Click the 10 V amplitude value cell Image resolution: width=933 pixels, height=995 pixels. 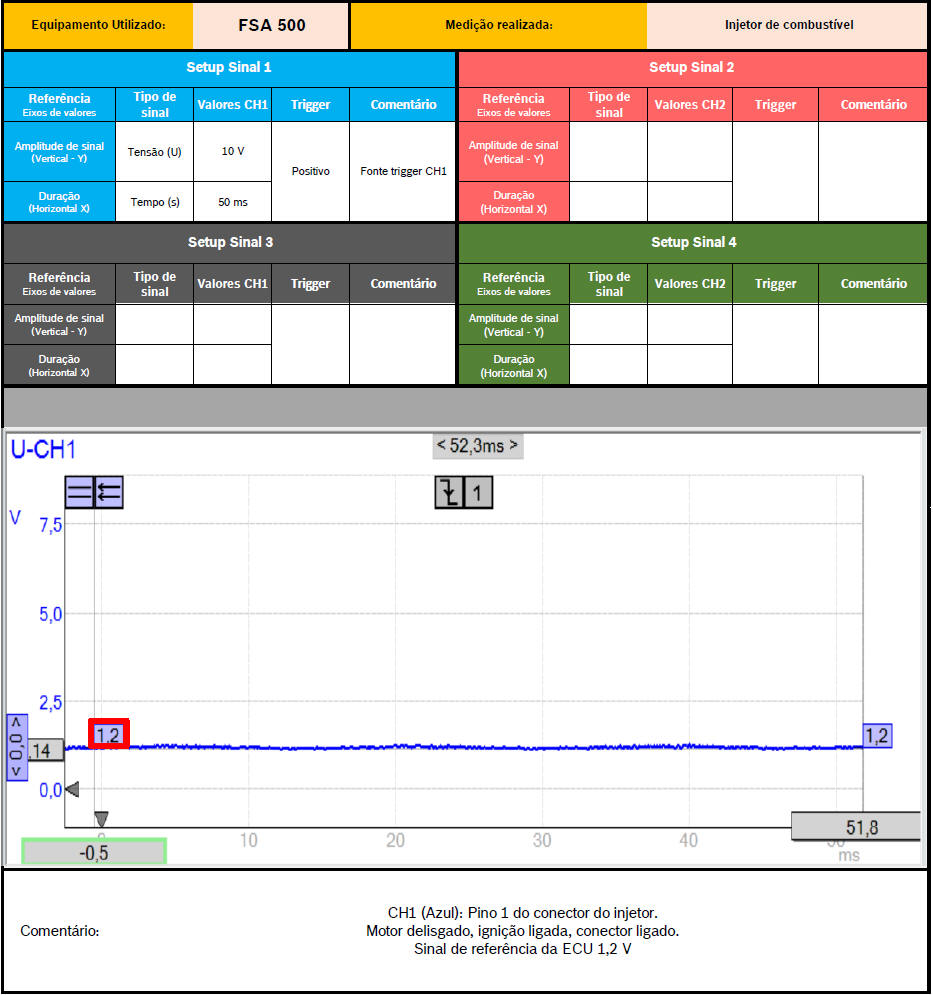[x=232, y=151]
